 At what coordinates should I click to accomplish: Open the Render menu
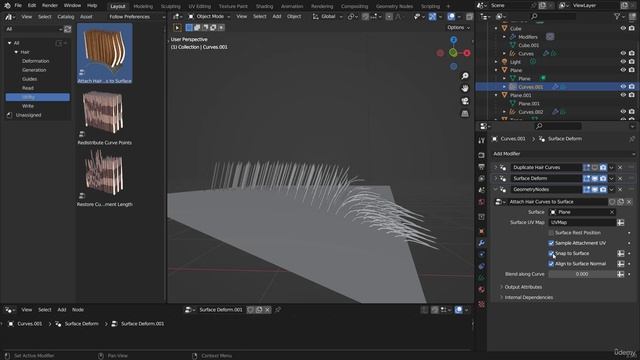click(x=50, y=6)
